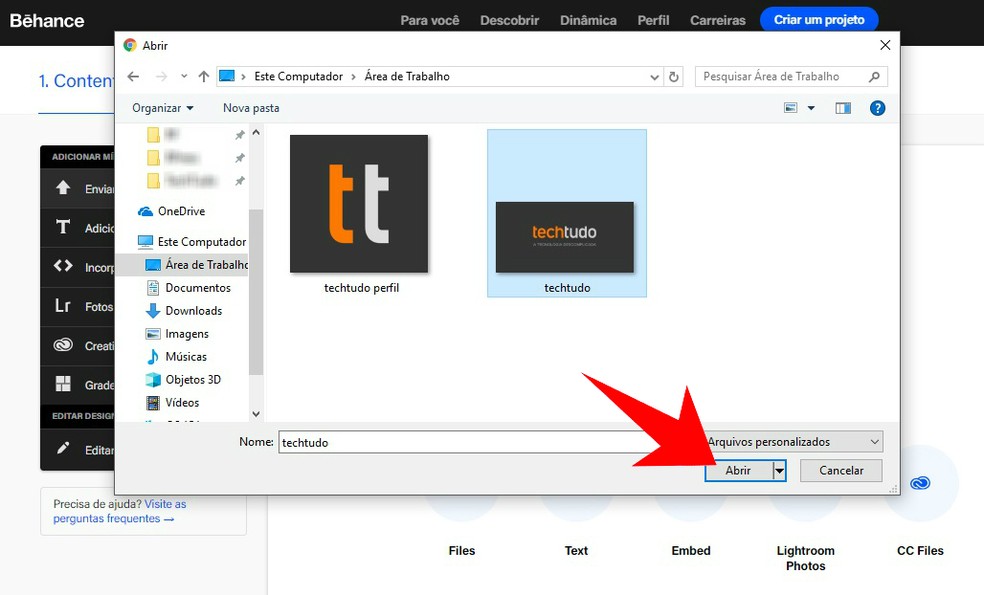984x595 pixels.
Task: Click the back arrow in the dialog
Action: tap(133, 76)
